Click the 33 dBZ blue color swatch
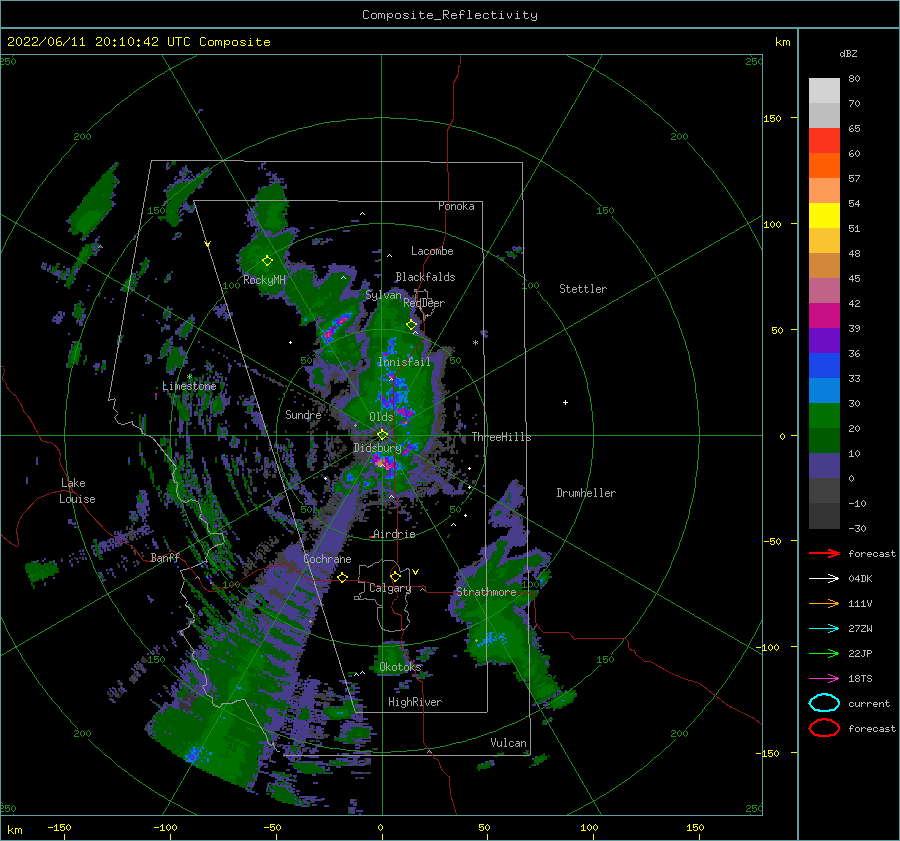900x841 pixels. 824,366
